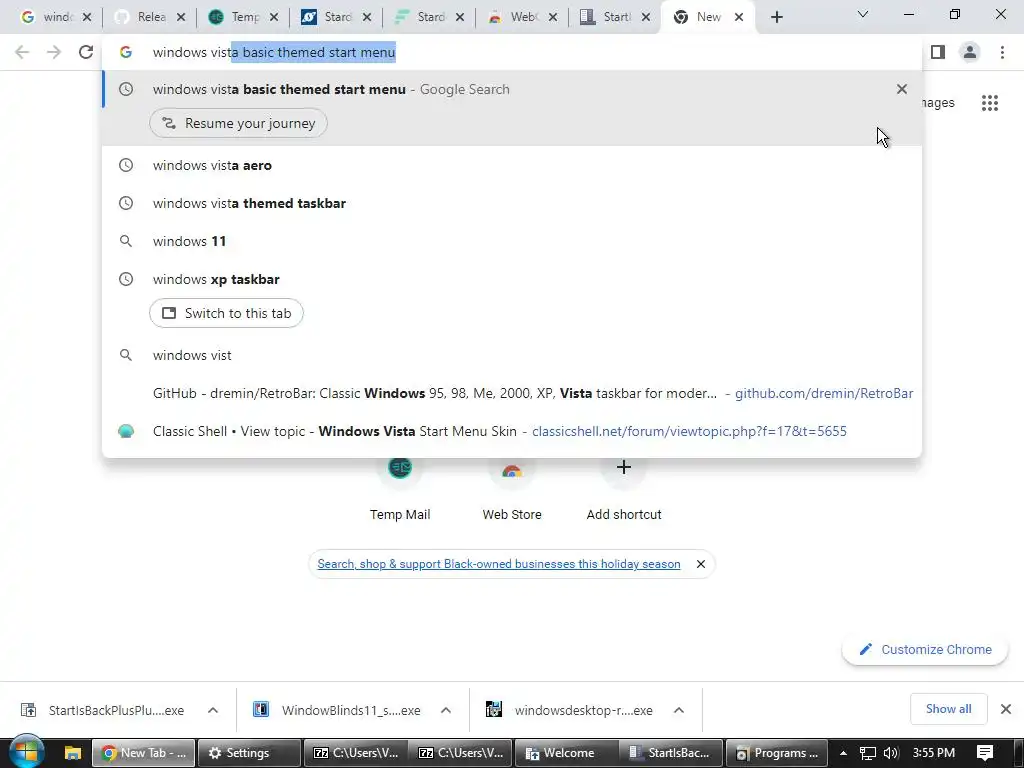Screen dimensions: 1024x768
Task: Open the Welcome taskbar window
Action: pos(566,753)
